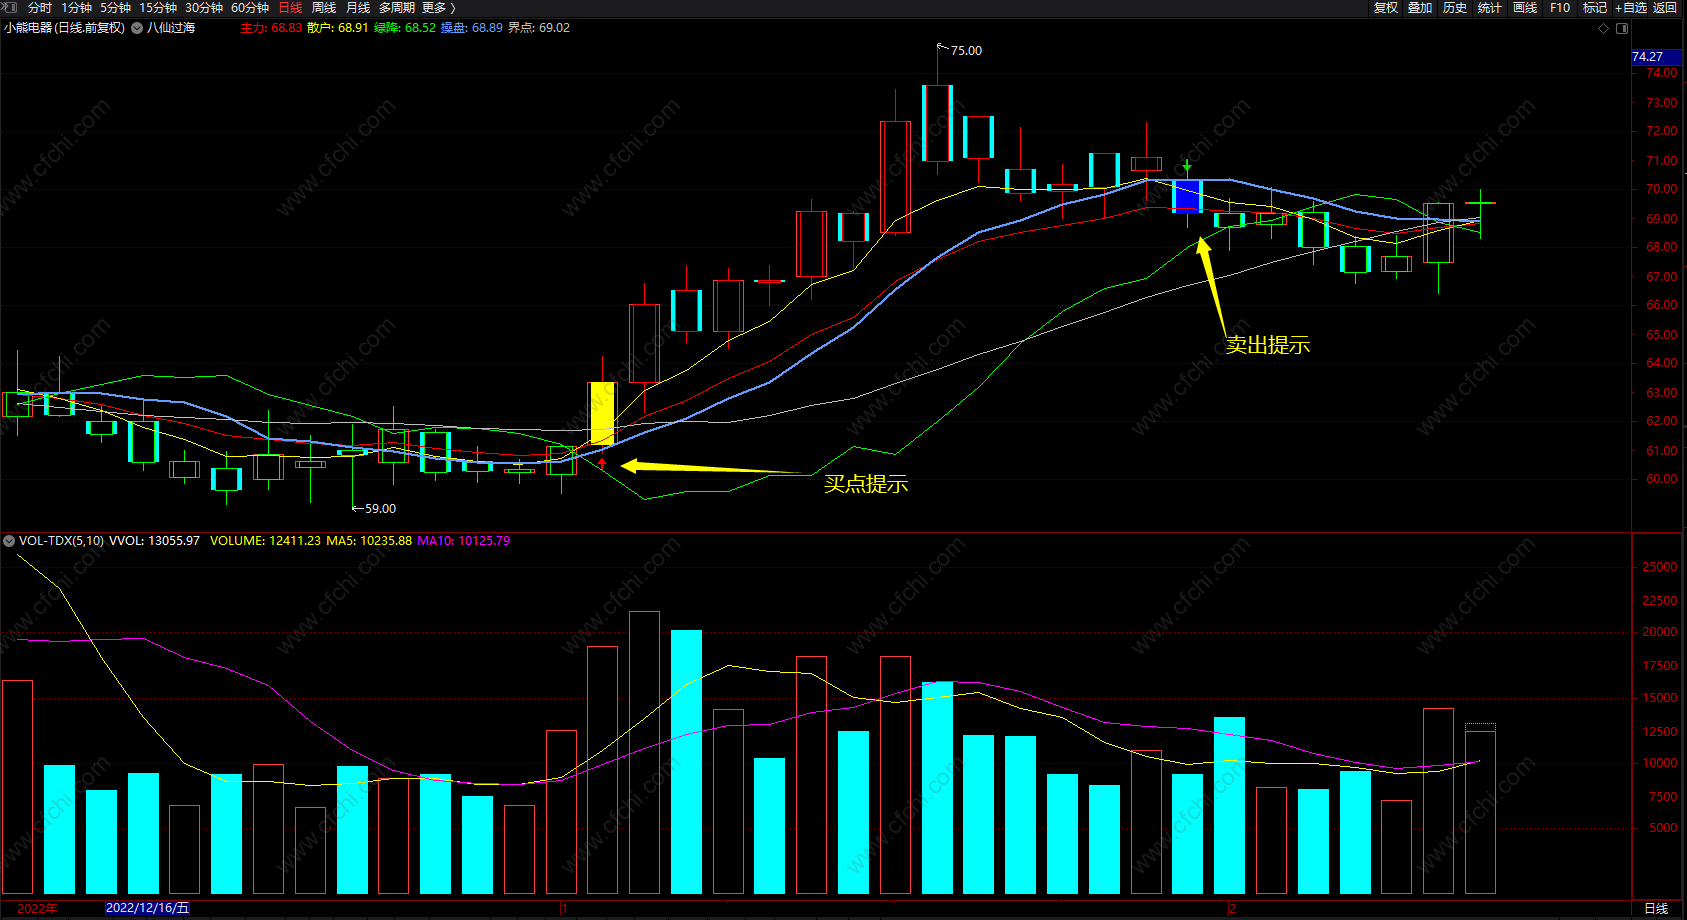Click the 60.00 price axis label
This screenshot has height=920, width=1687.
point(1662,479)
